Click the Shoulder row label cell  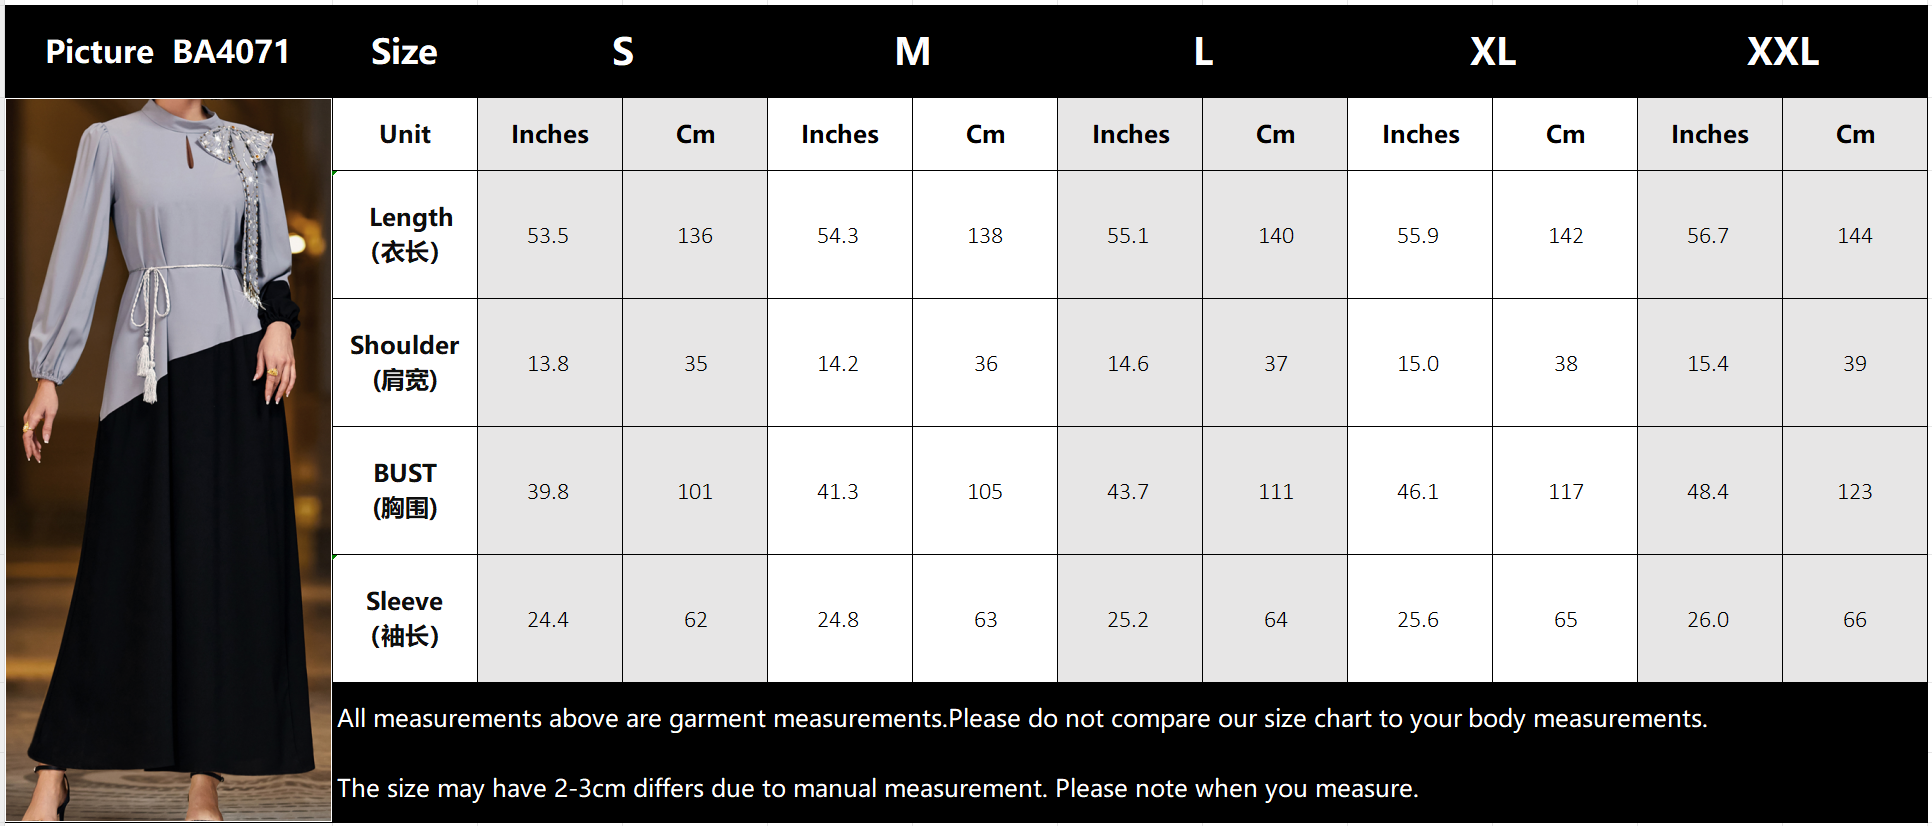(404, 363)
